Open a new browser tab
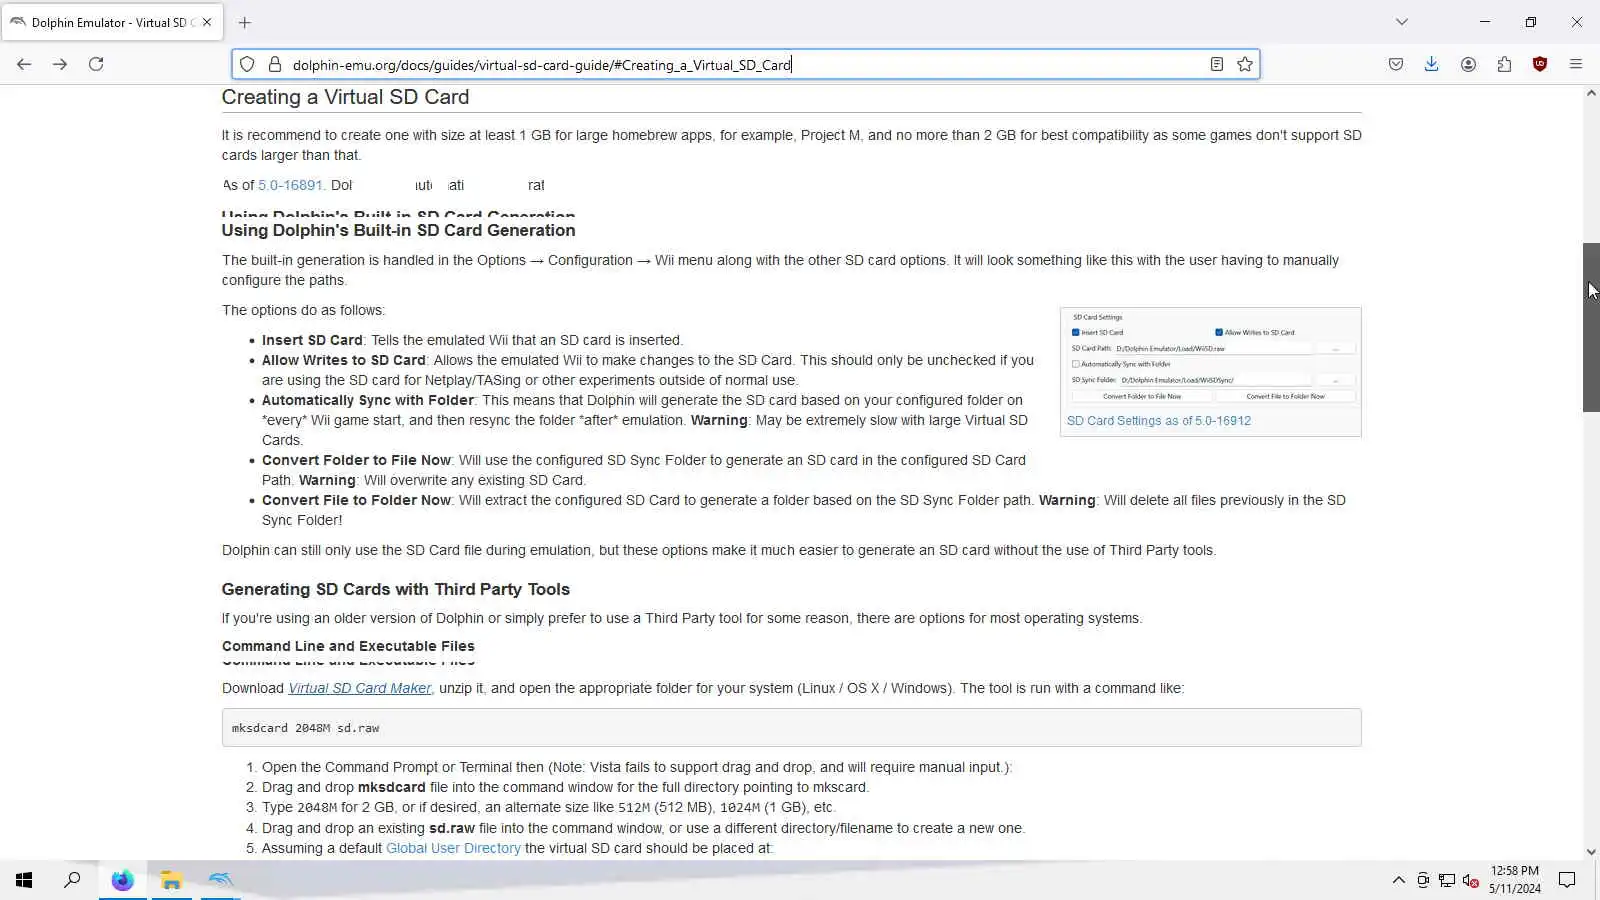 pos(245,22)
